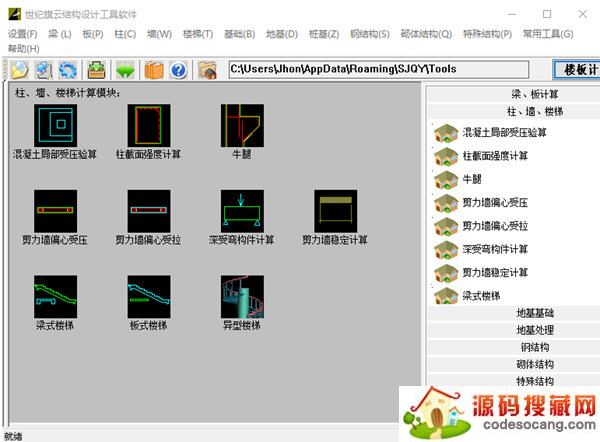This screenshot has height=442, width=600.
Task: Click the green down arrow toolbar icon
Action: [x=125, y=70]
